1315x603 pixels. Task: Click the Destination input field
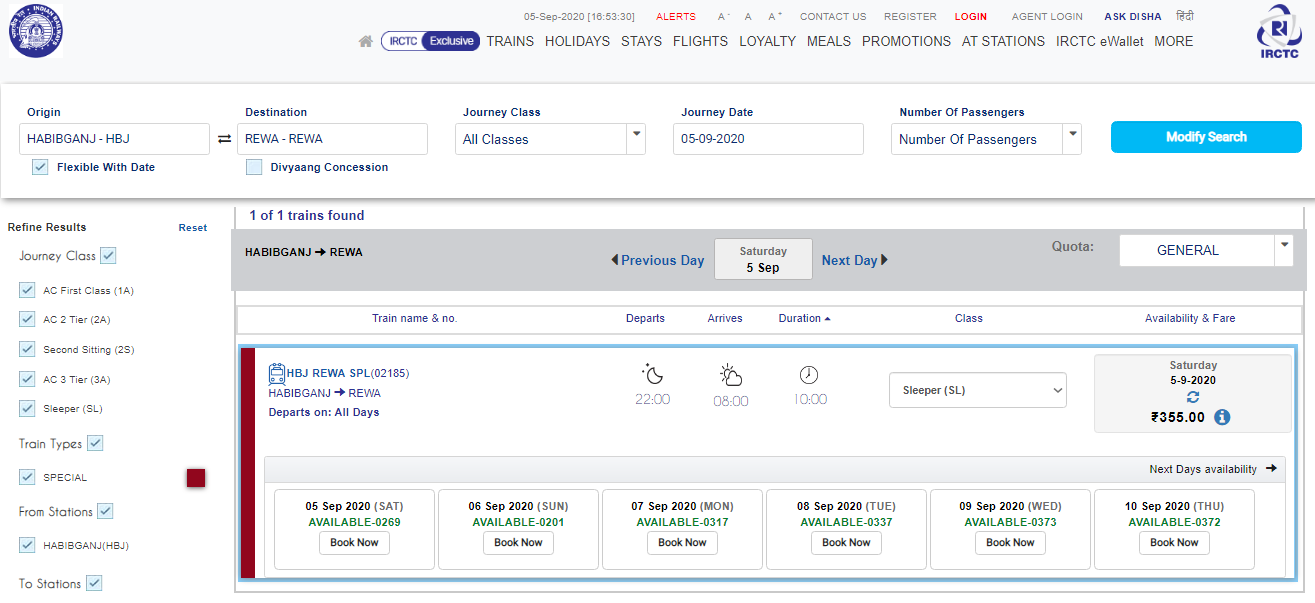tap(332, 139)
